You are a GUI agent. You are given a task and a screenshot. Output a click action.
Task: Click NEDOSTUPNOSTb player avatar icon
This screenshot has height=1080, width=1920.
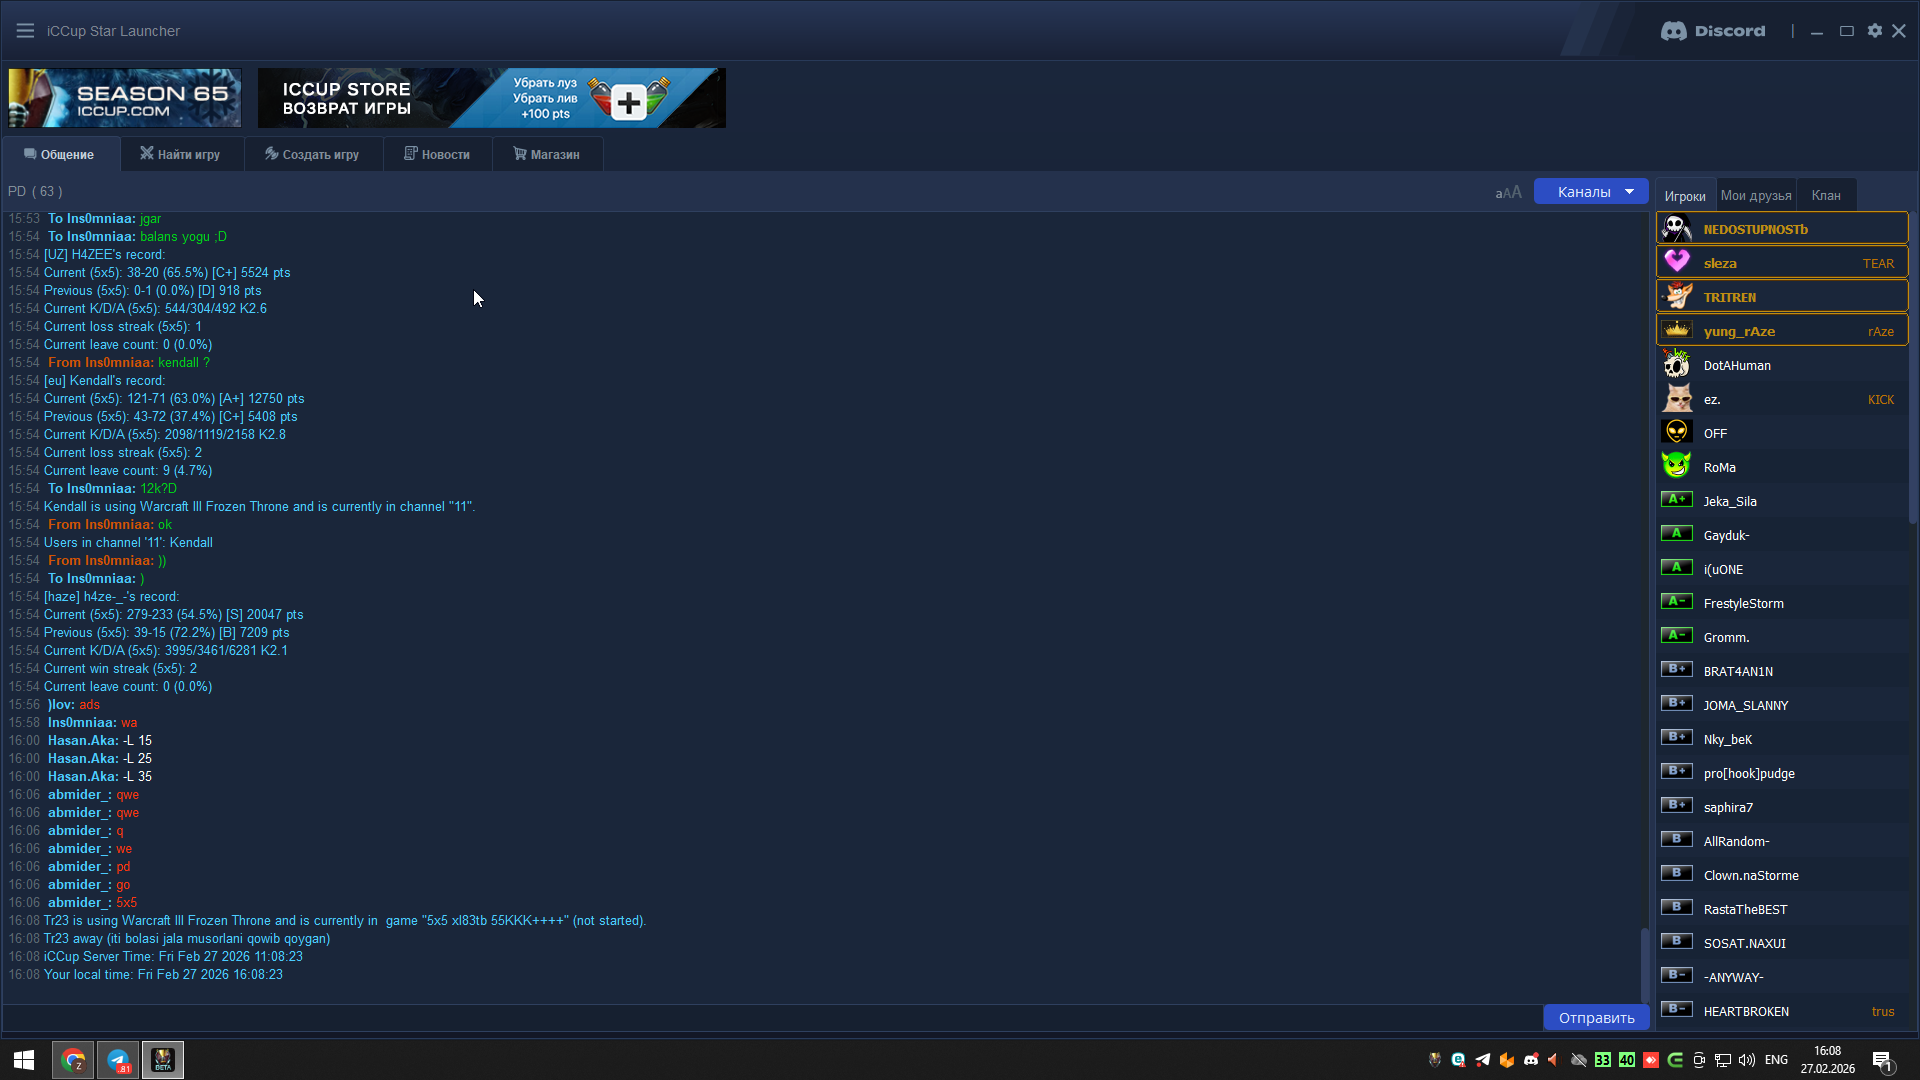pyautogui.click(x=1677, y=229)
